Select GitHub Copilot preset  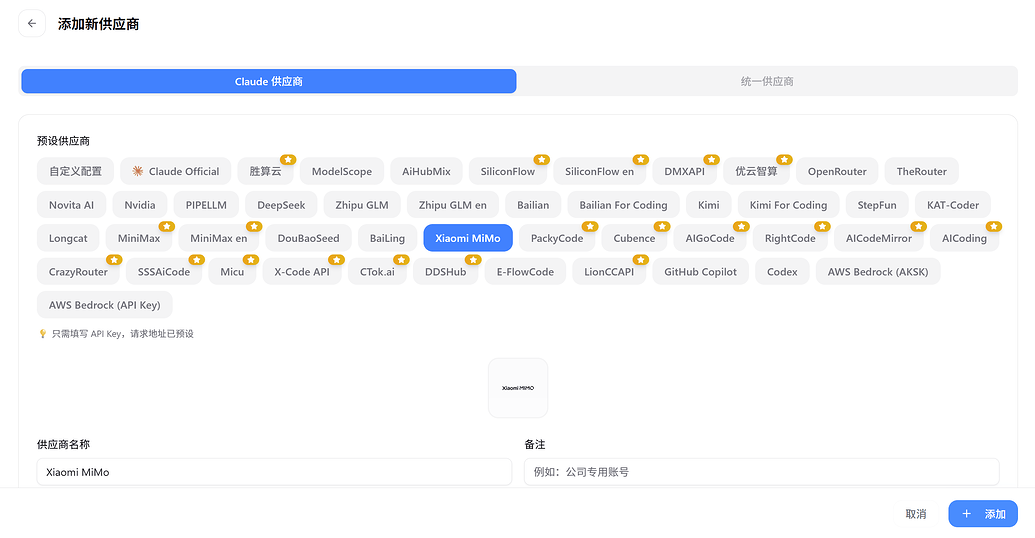click(x=700, y=272)
